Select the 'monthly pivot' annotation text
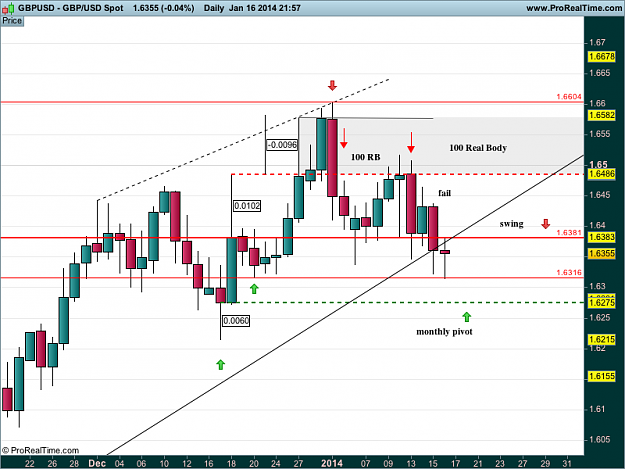 (x=444, y=332)
